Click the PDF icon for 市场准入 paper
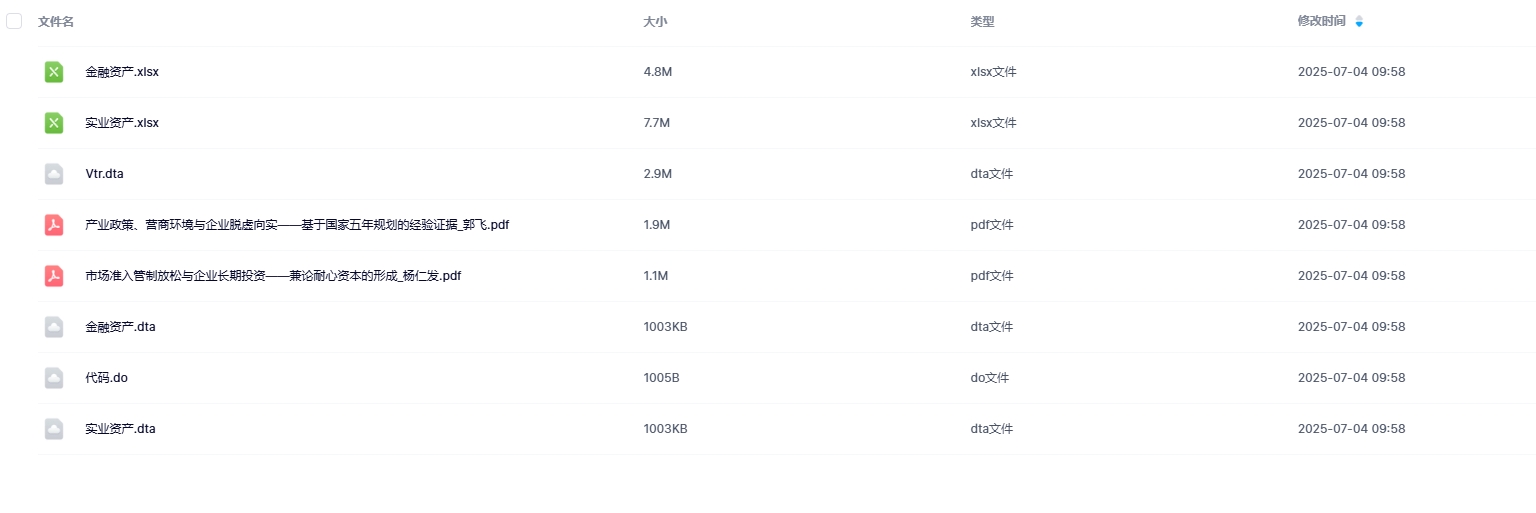 pos(54,276)
